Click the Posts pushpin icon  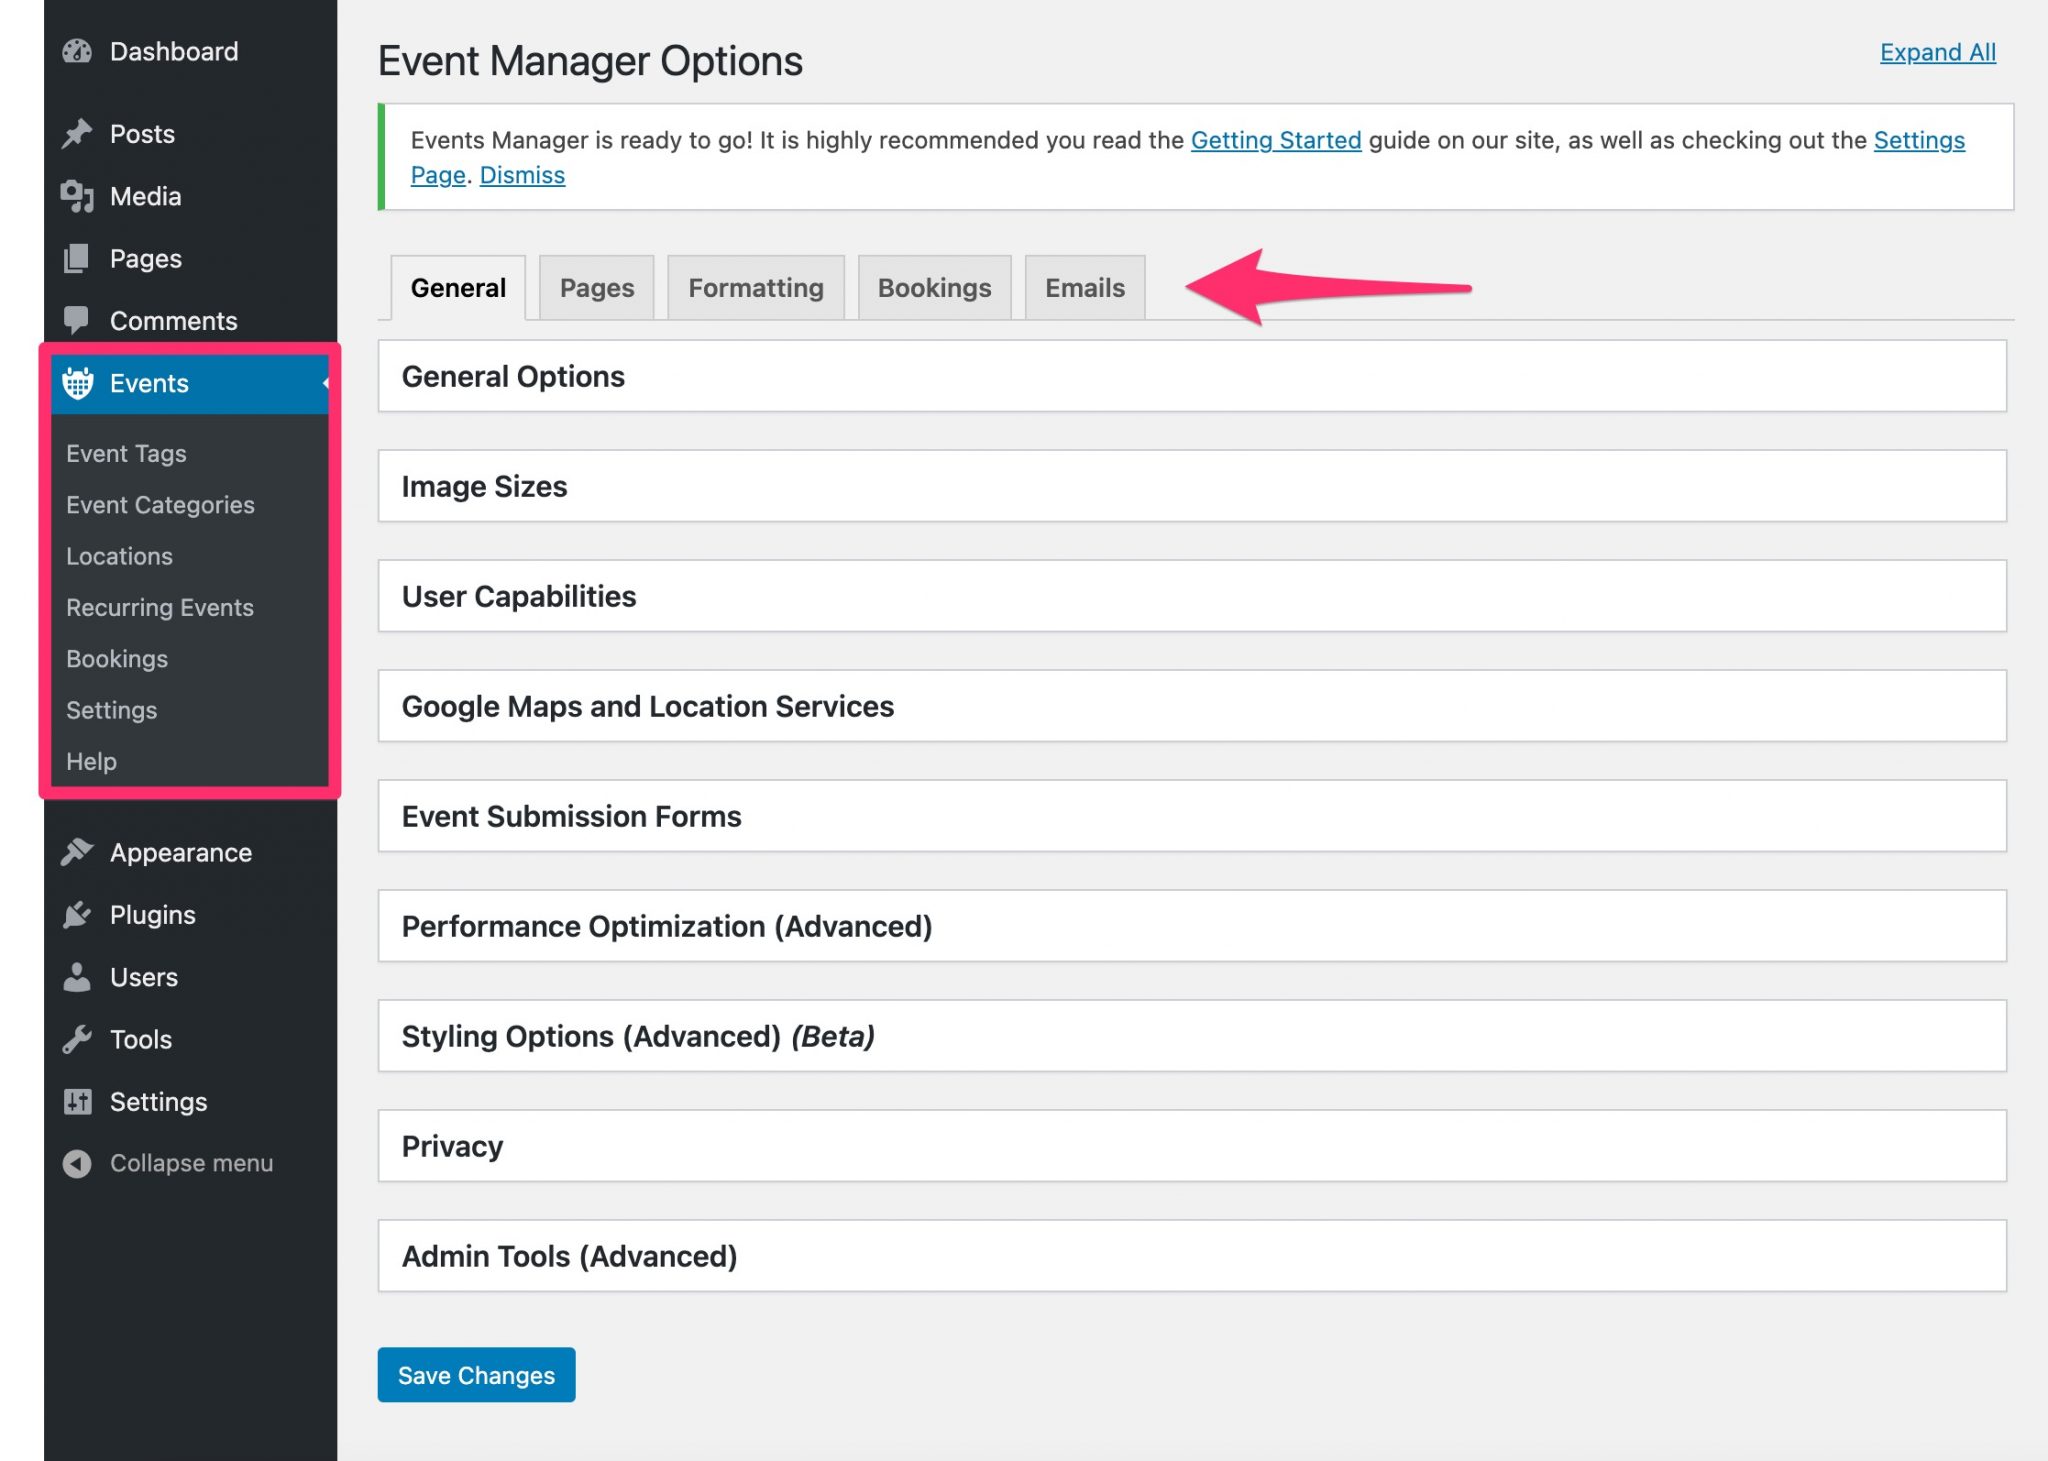click(77, 134)
